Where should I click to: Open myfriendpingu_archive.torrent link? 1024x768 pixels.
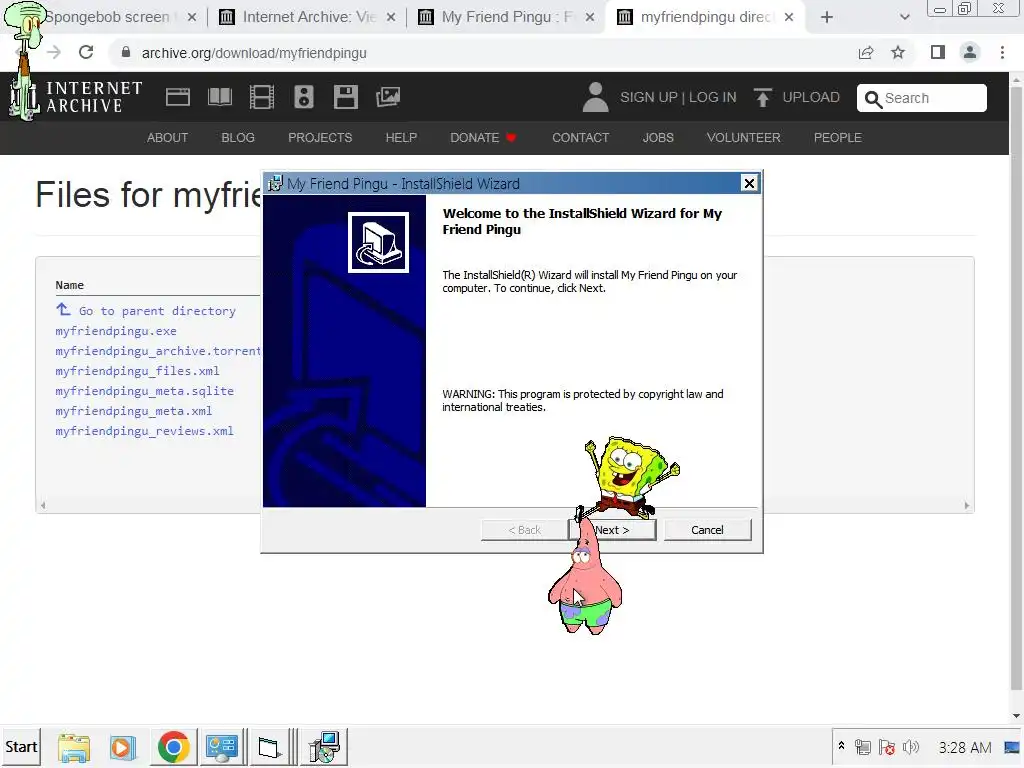(x=158, y=351)
